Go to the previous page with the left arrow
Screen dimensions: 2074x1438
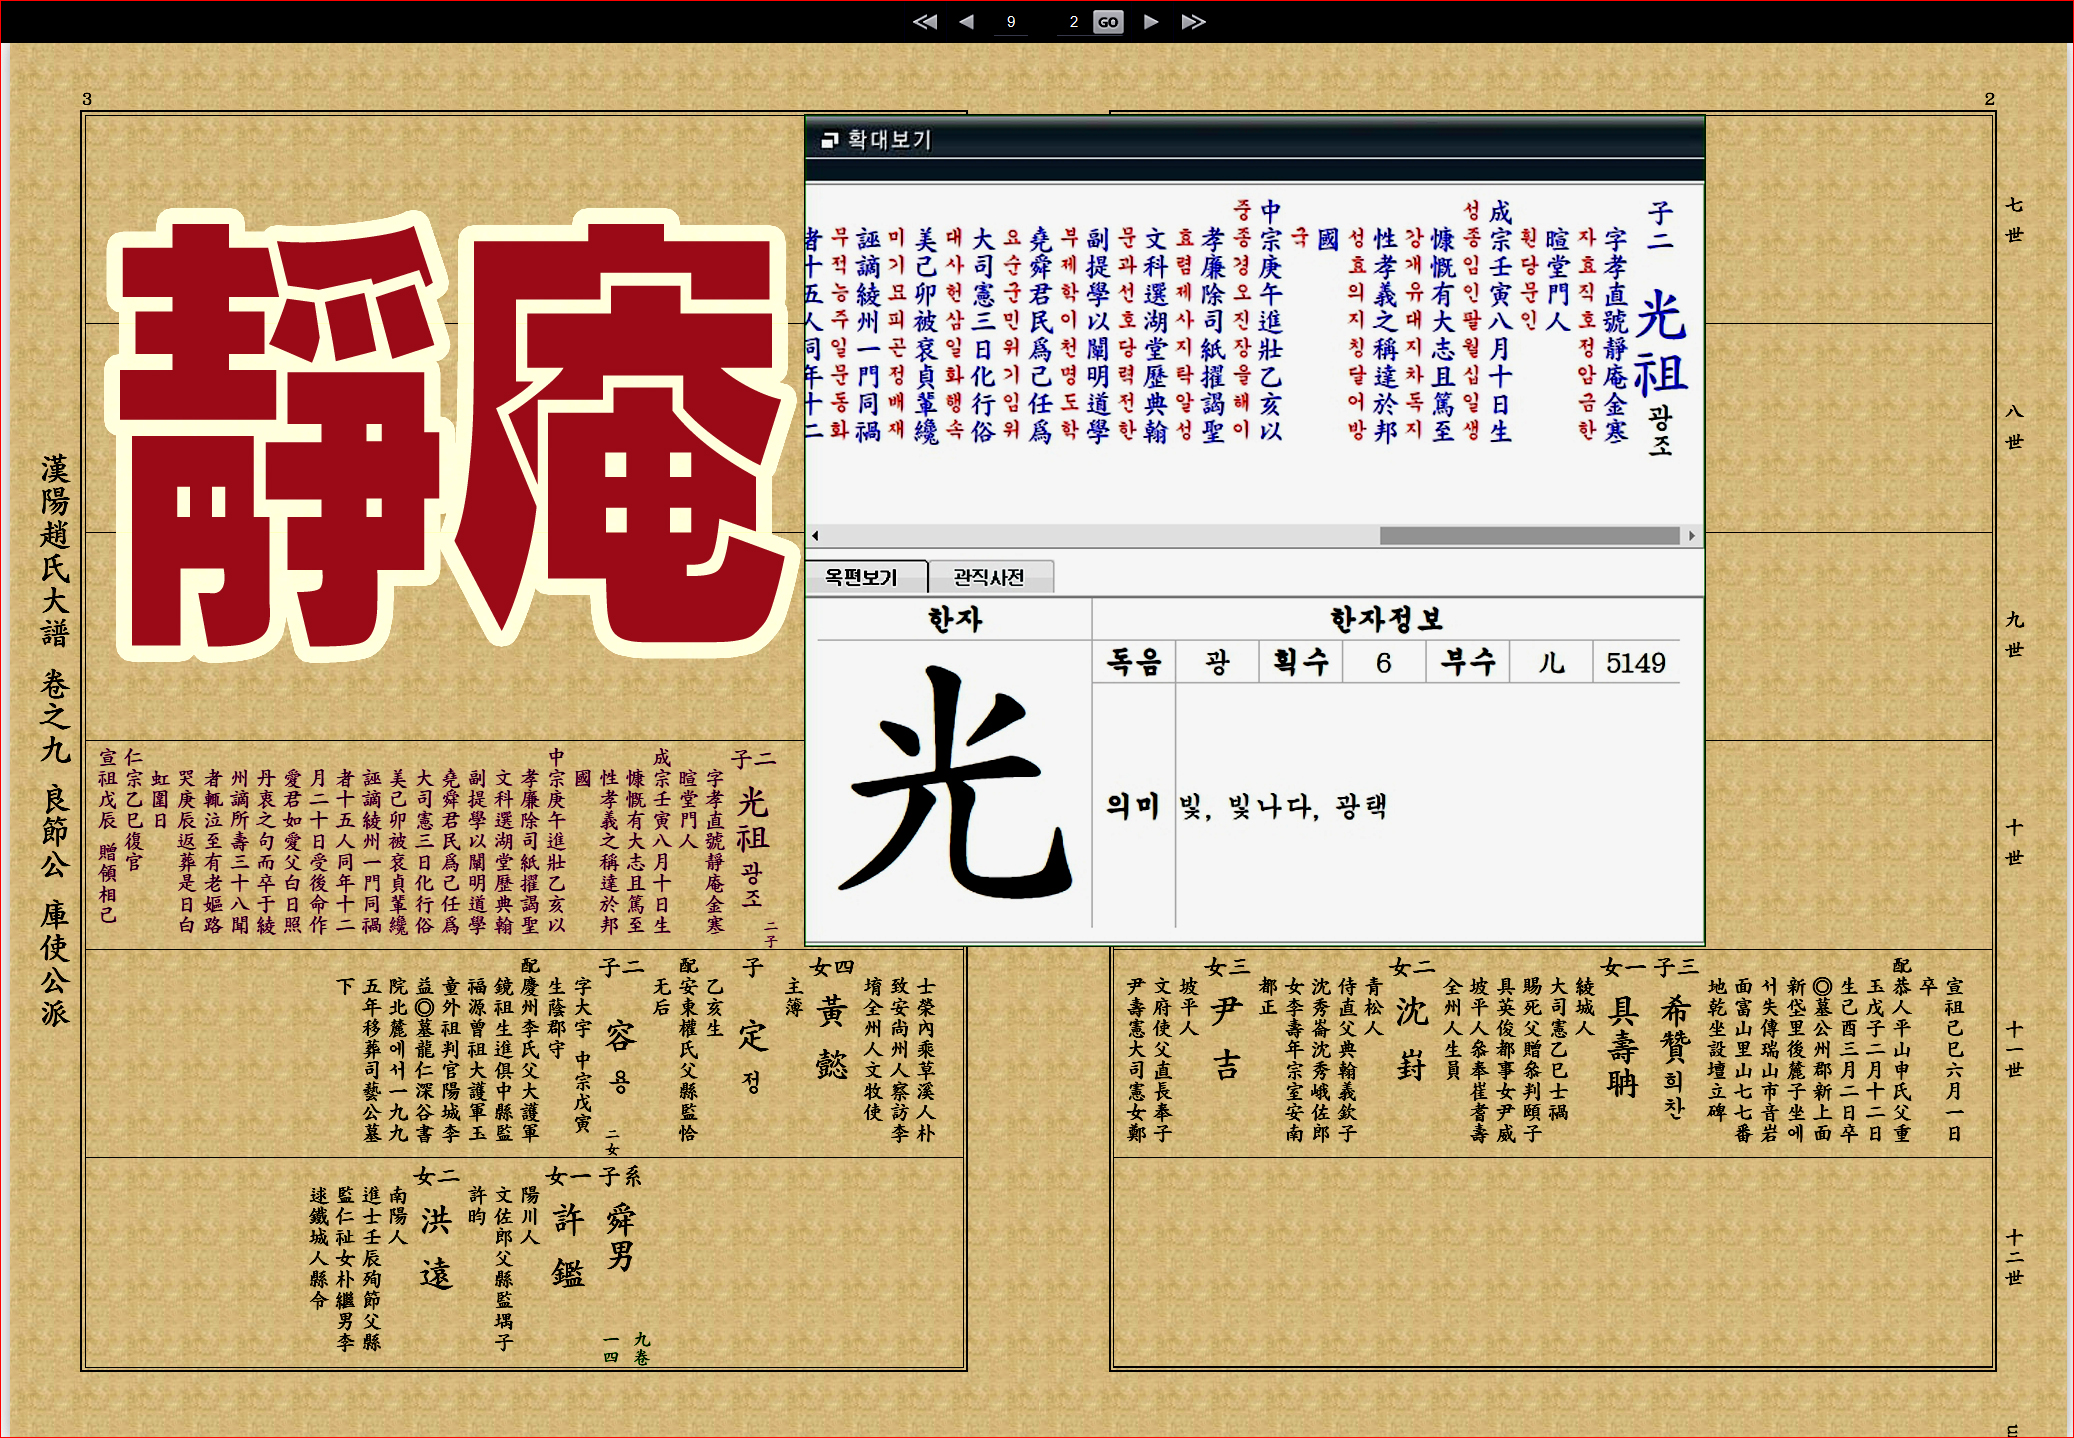click(966, 22)
